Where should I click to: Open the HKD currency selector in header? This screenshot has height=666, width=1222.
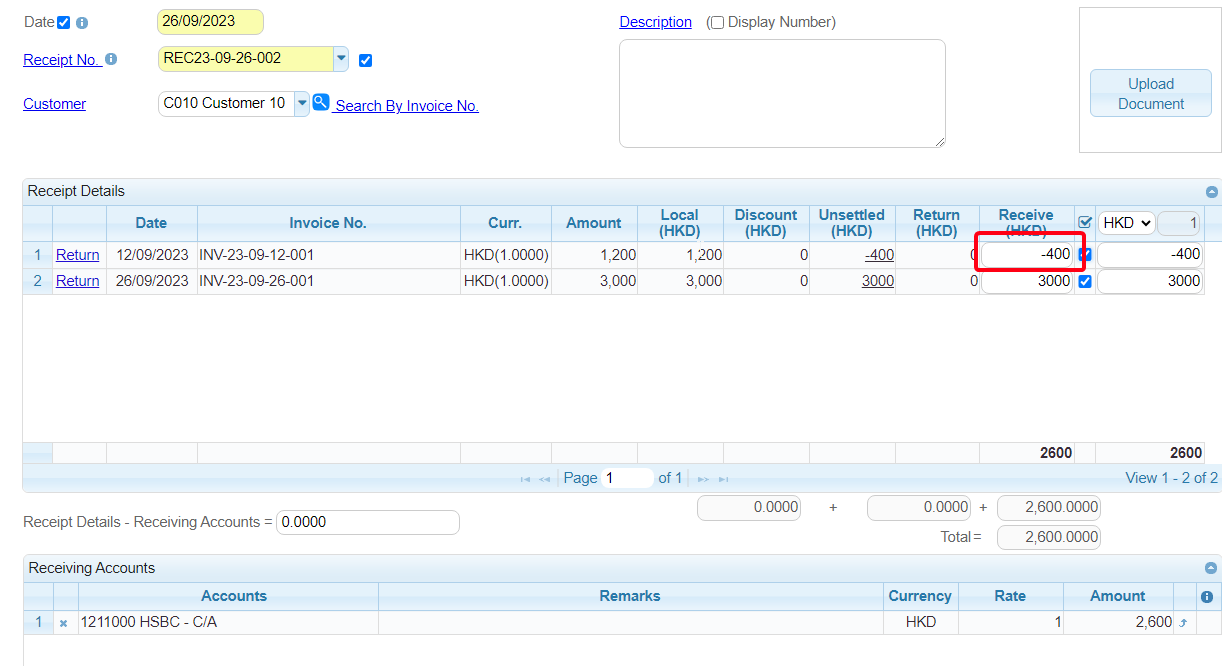pos(1126,223)
